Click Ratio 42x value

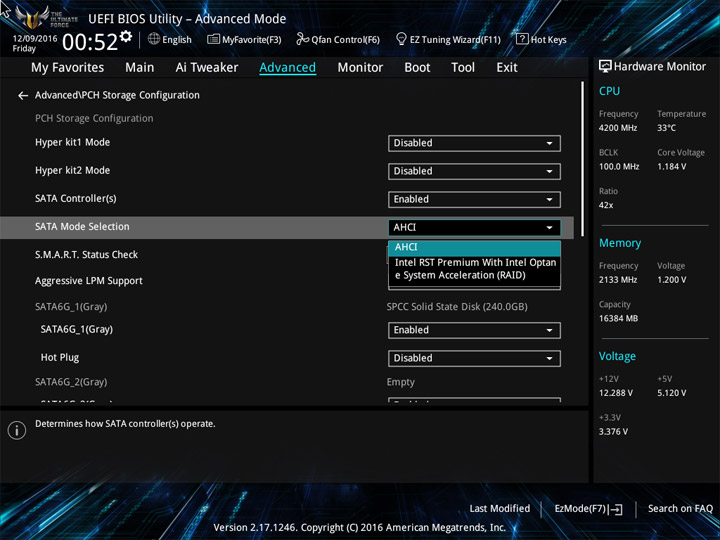pyautogui.click(x=606, y=205)
